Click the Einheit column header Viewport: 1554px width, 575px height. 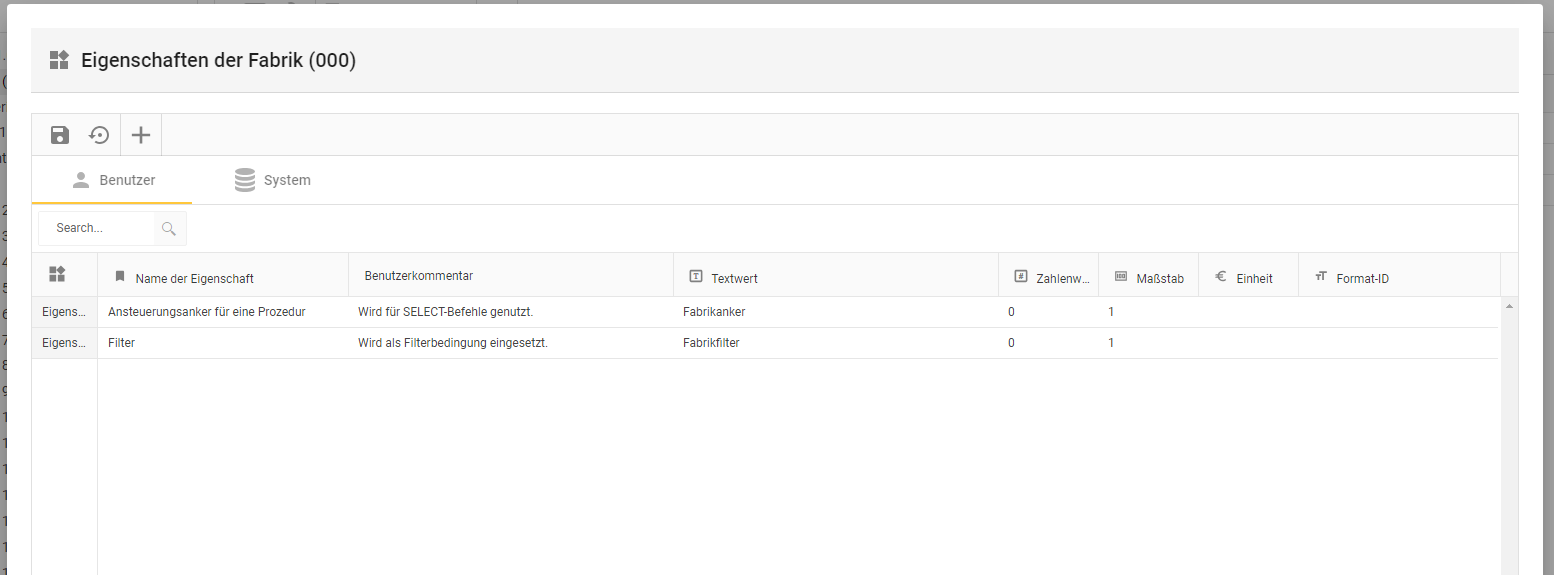[1254, 279]
